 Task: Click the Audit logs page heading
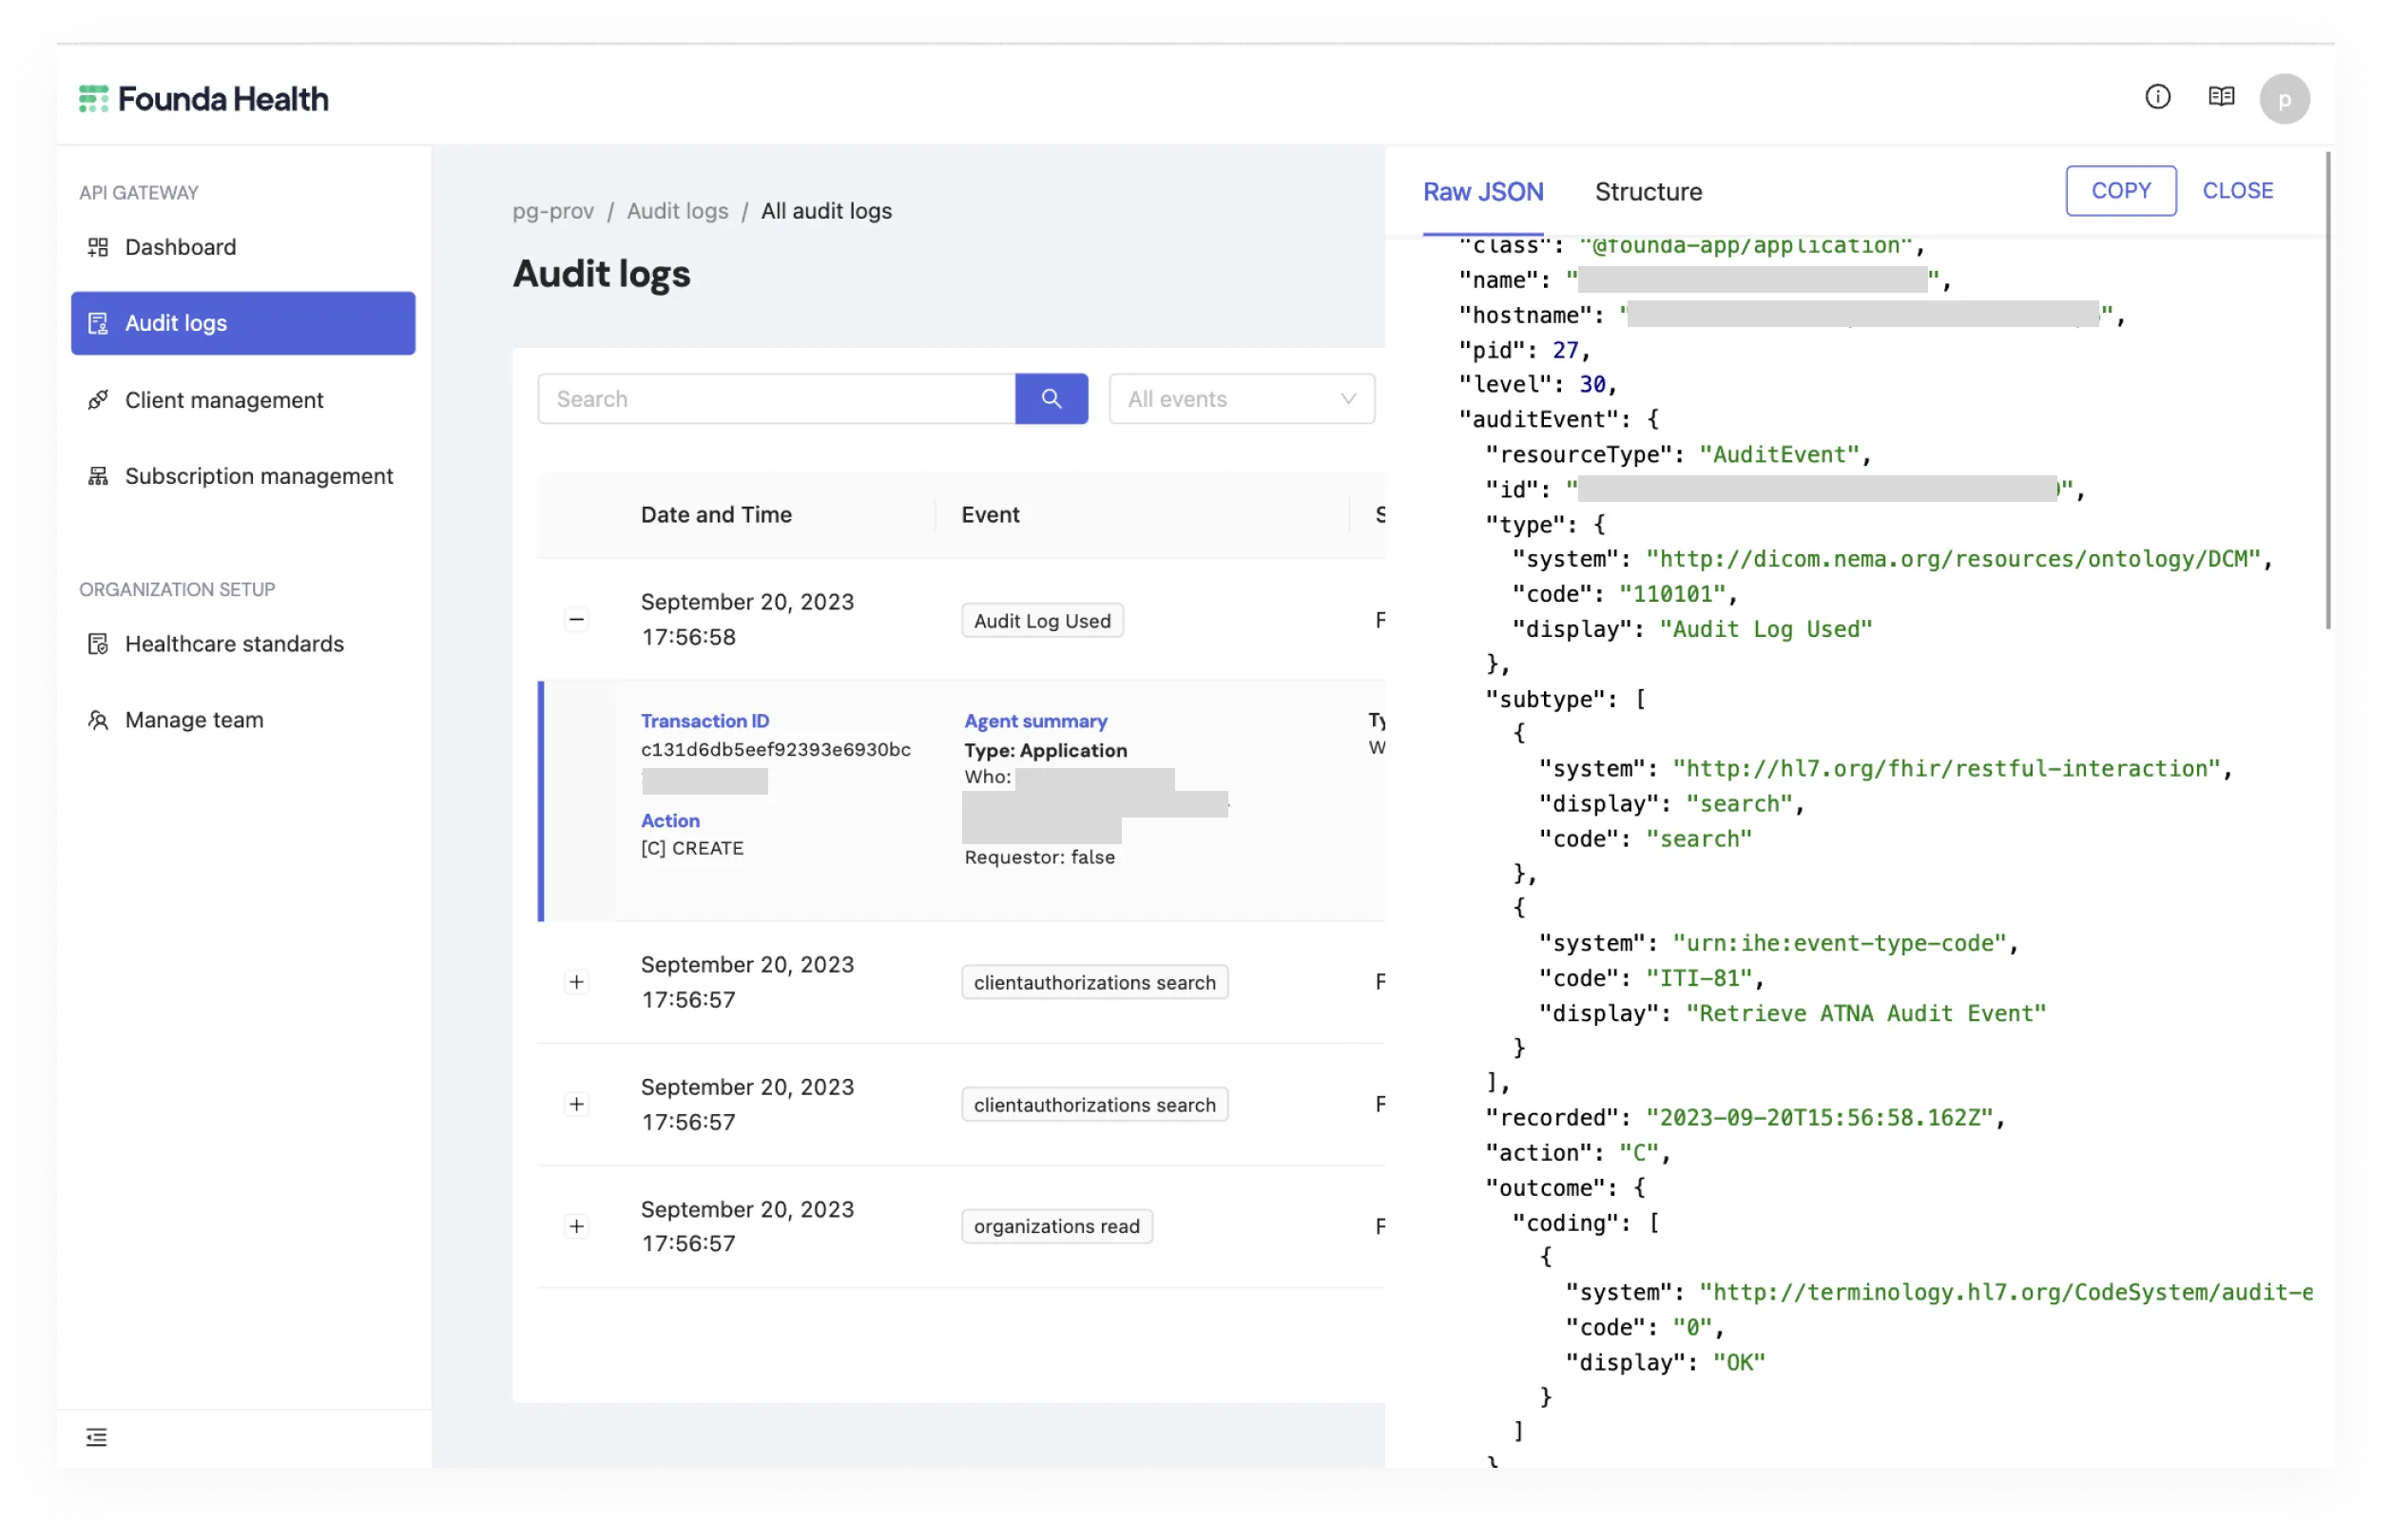pyautogui.click(x=601, y=274)
